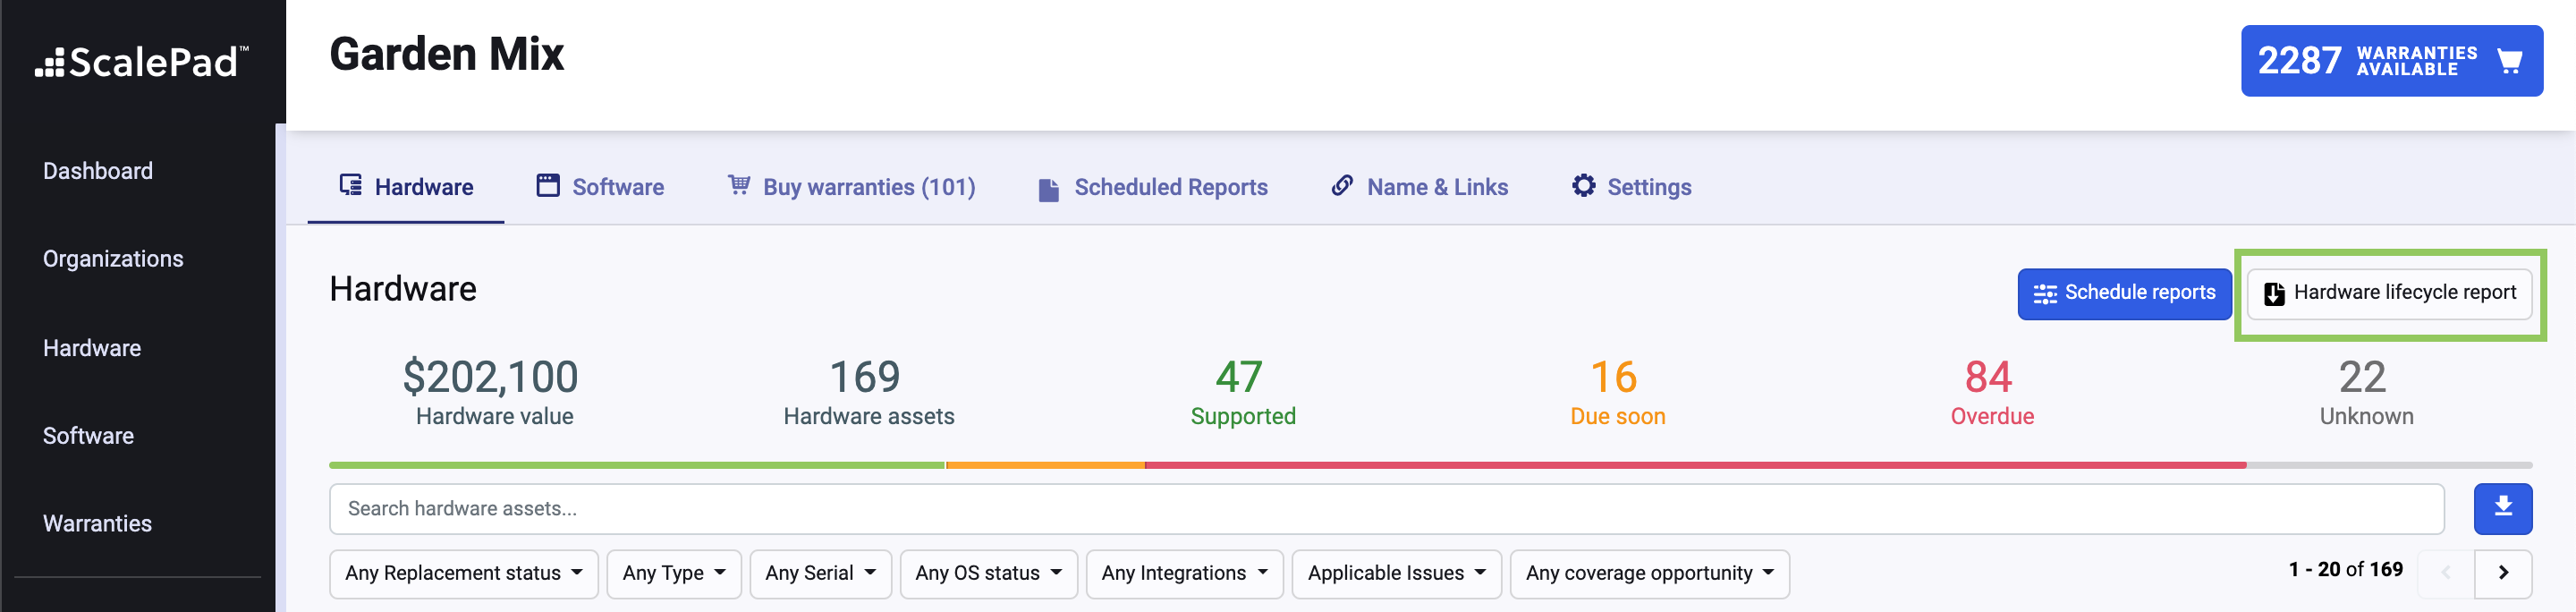This screenshot has width=2576, height=612.
Task: Click the Settings gear icon
Action: tap(1584, 185)
